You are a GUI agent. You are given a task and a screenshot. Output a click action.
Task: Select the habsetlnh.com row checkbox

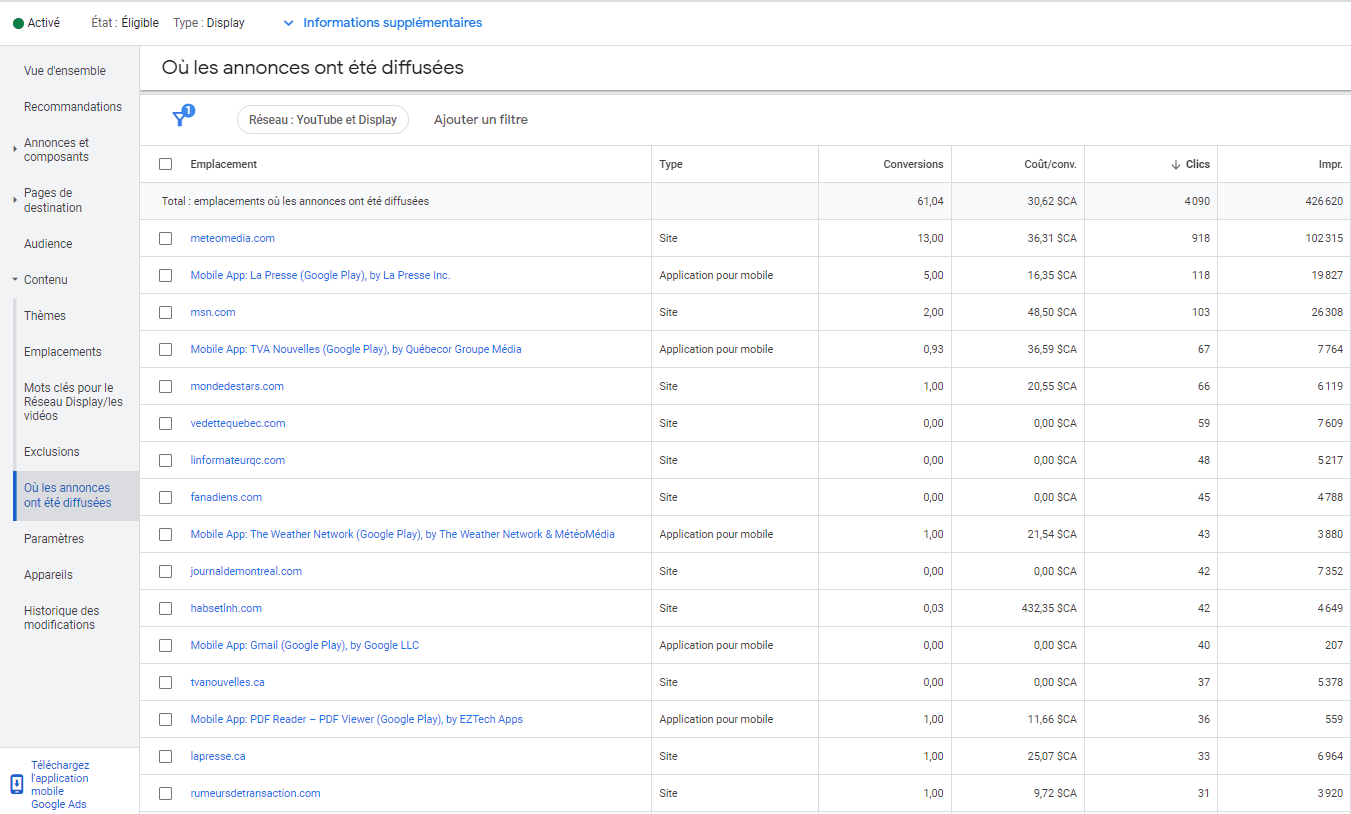coord(166,608)
